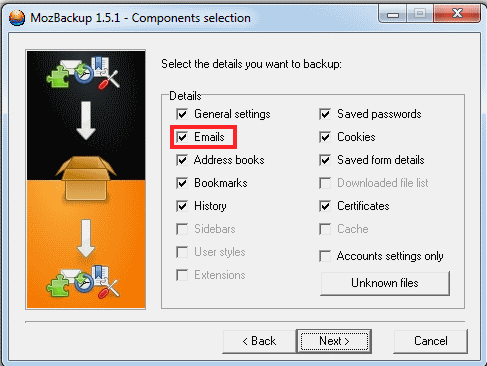
Task: Toggle the History checkbox
Action: pos(182,206)
